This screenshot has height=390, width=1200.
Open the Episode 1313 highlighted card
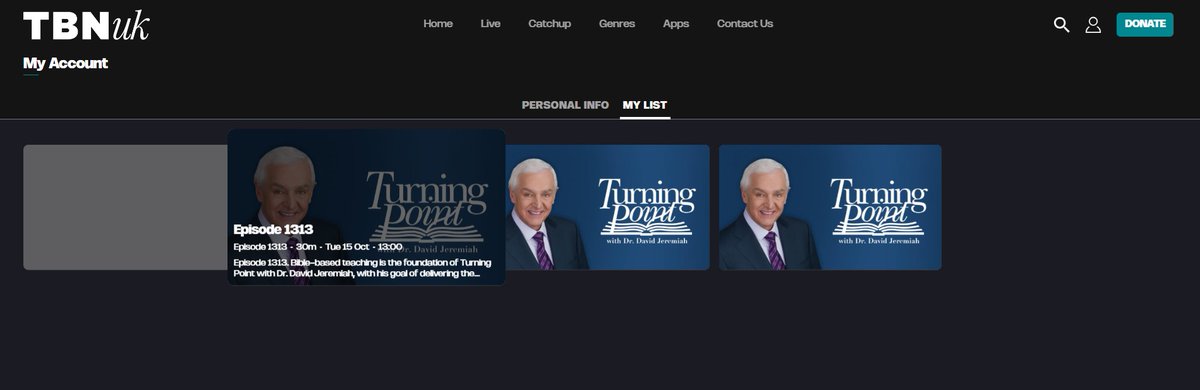pos(366,207)
